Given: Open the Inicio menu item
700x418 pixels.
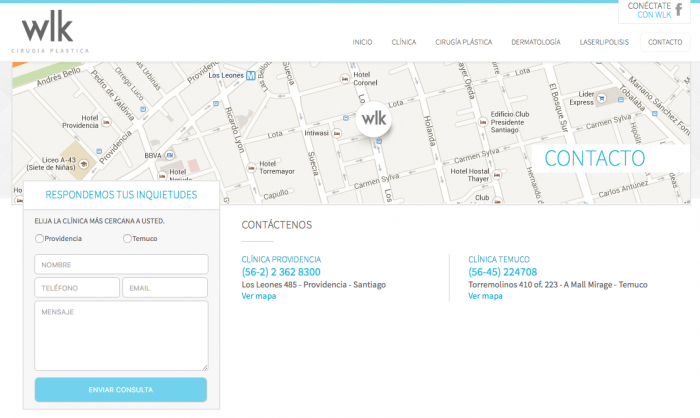Looking at the screenshot, I should click(362, 42).
